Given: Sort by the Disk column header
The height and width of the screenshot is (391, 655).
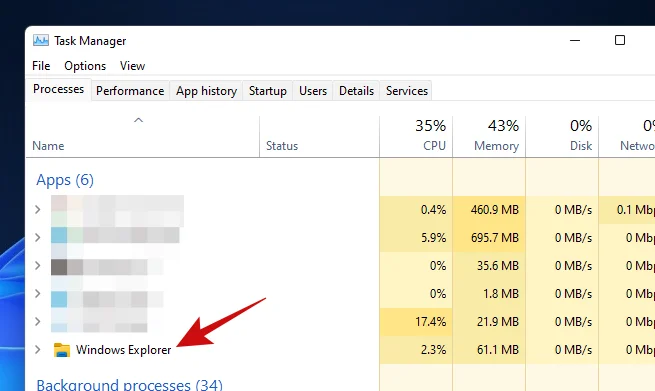Looking at the screenshot, I should click(562, 137).
